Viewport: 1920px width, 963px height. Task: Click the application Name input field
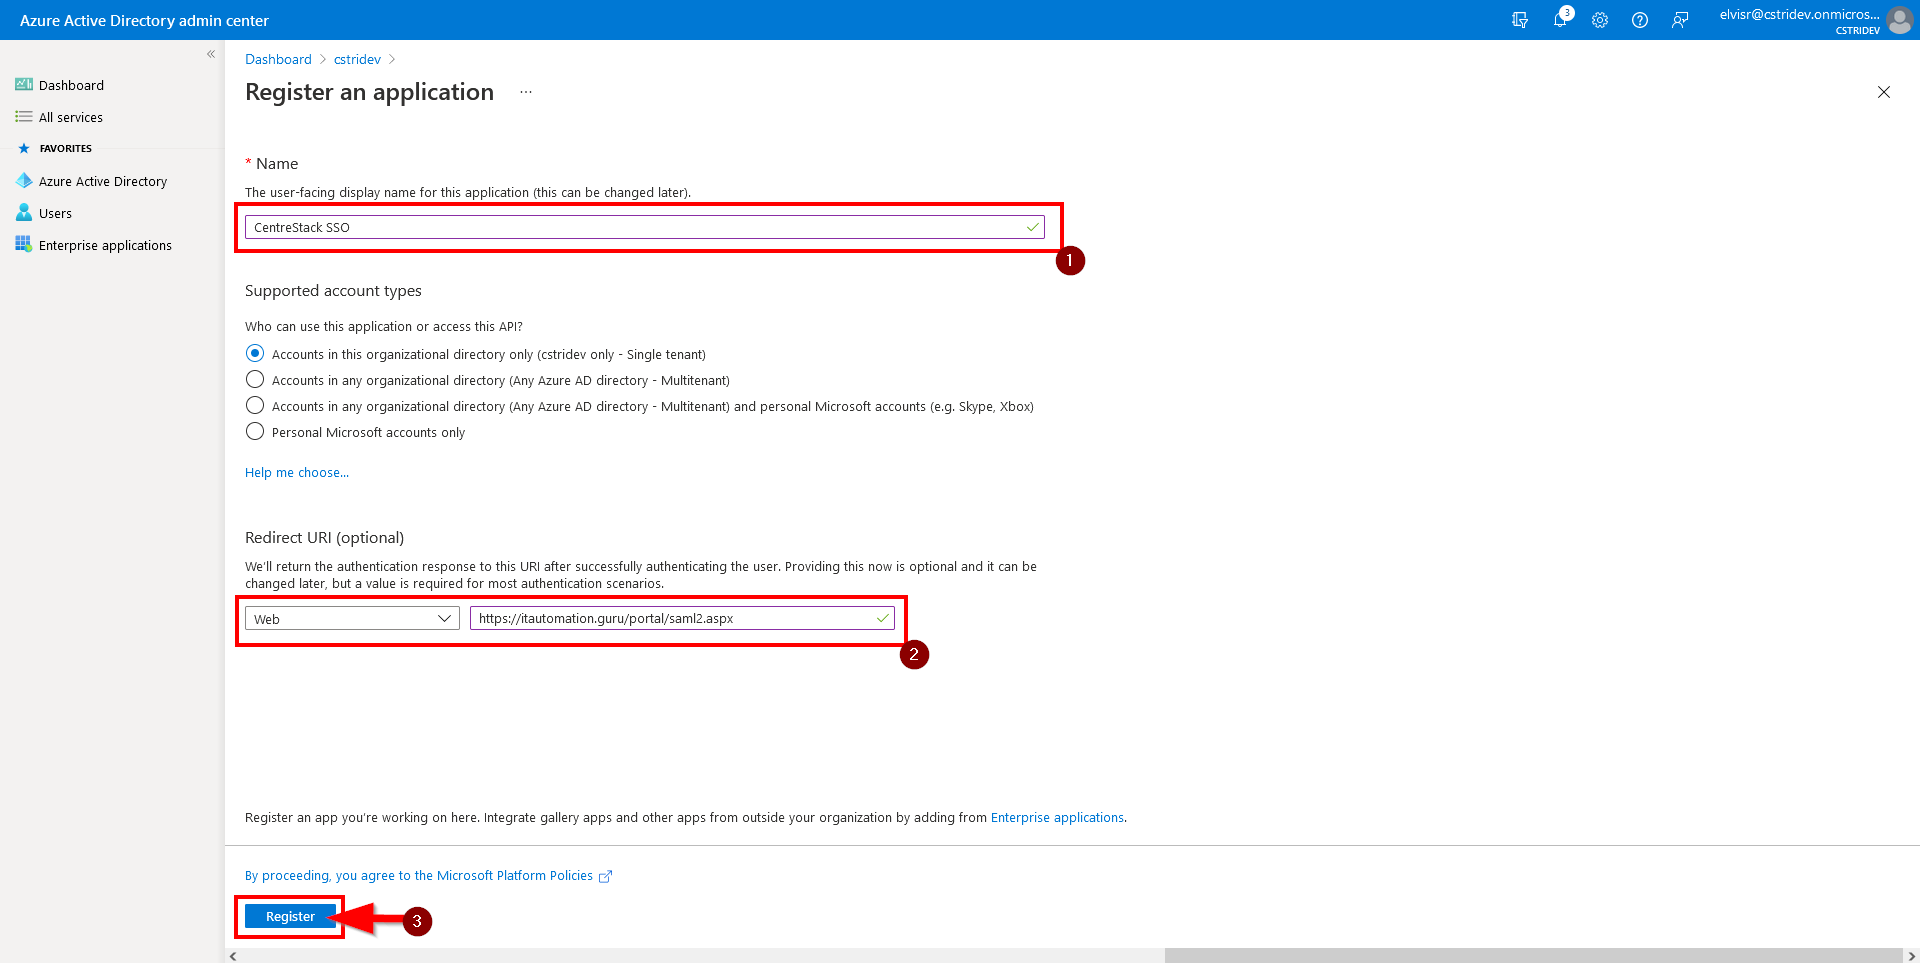[x=645, y=227]
